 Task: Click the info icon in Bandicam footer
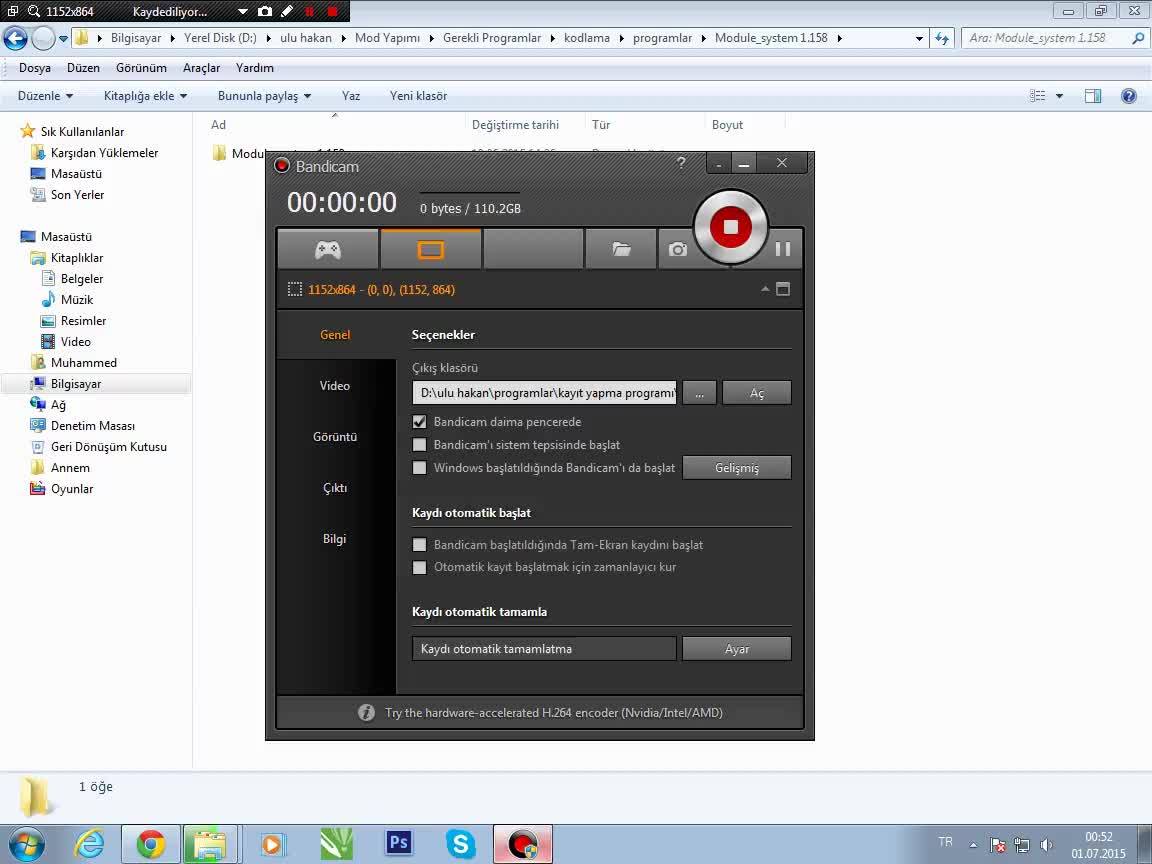[366, 713]
